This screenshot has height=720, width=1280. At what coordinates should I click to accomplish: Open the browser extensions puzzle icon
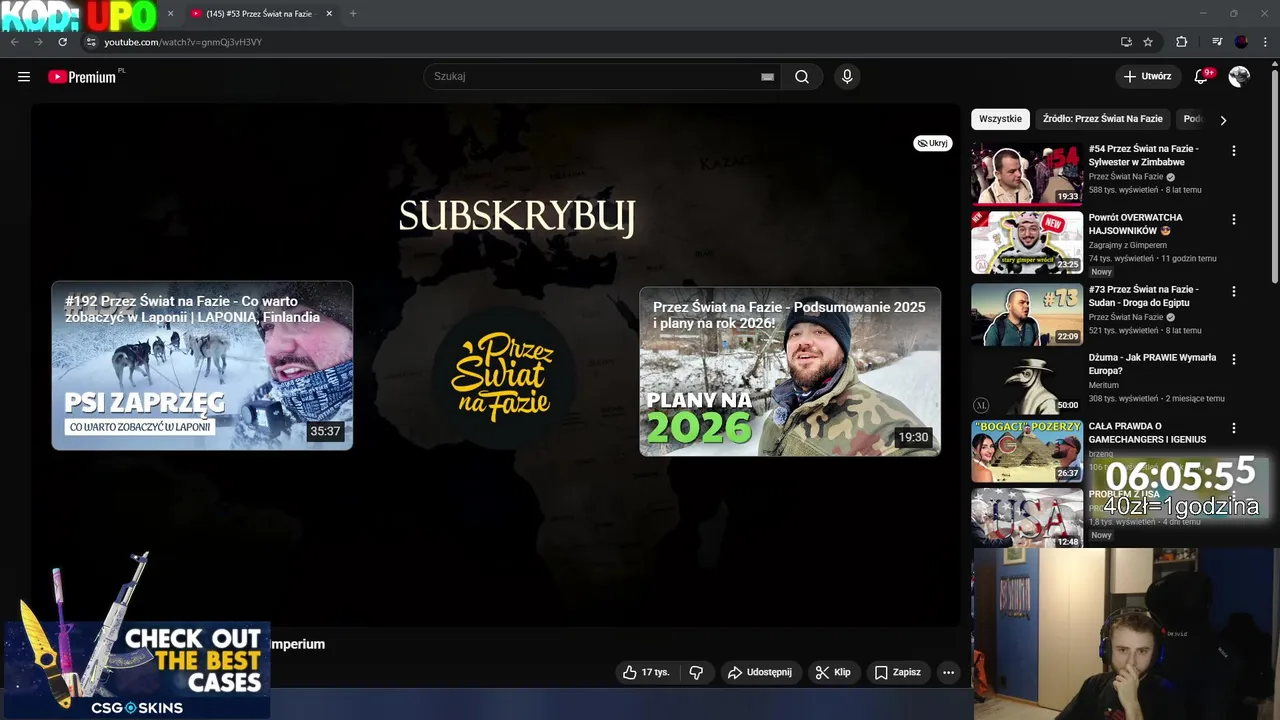pyautogui.click(x=1181, y=42)
